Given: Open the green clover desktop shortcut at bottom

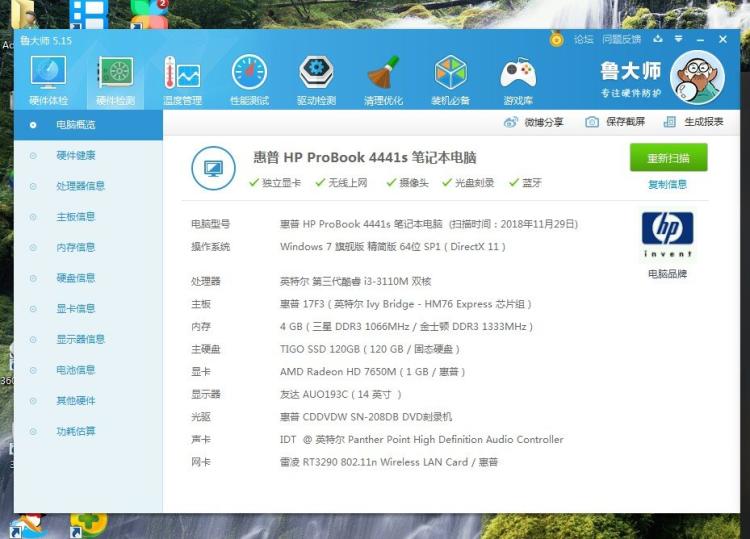Looking at the screenshot, I should click(88, 525).
